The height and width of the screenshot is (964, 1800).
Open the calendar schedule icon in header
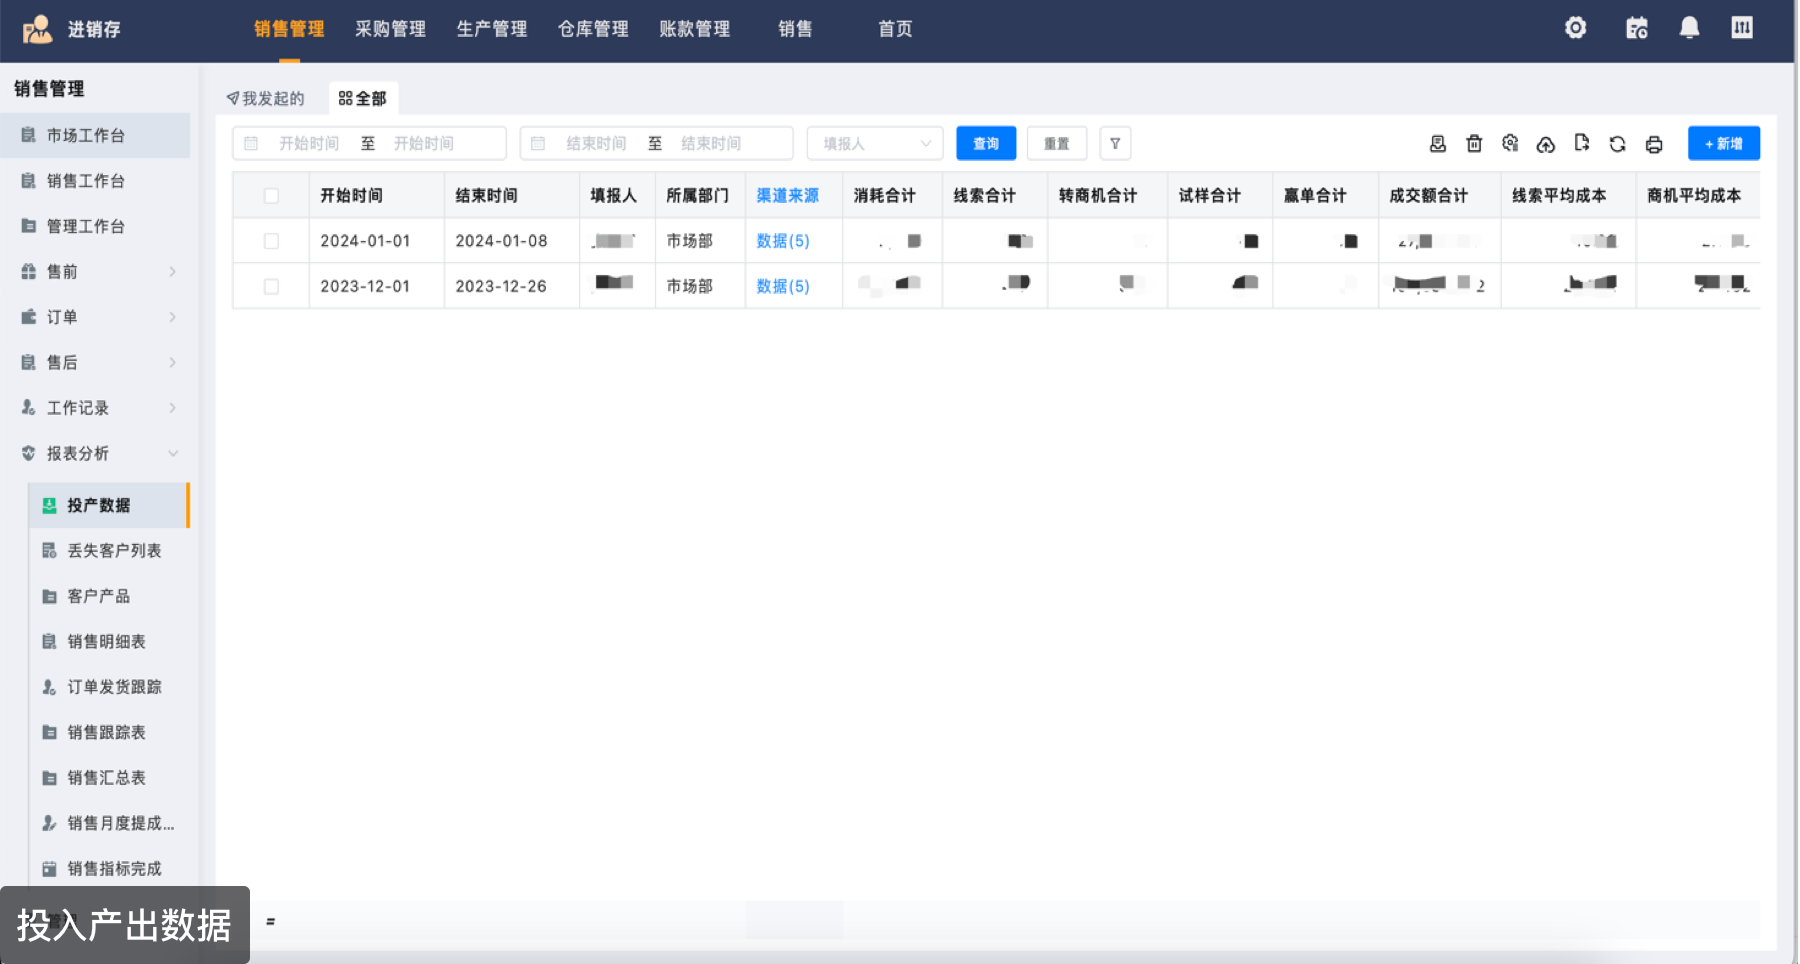click(1636, 28)
